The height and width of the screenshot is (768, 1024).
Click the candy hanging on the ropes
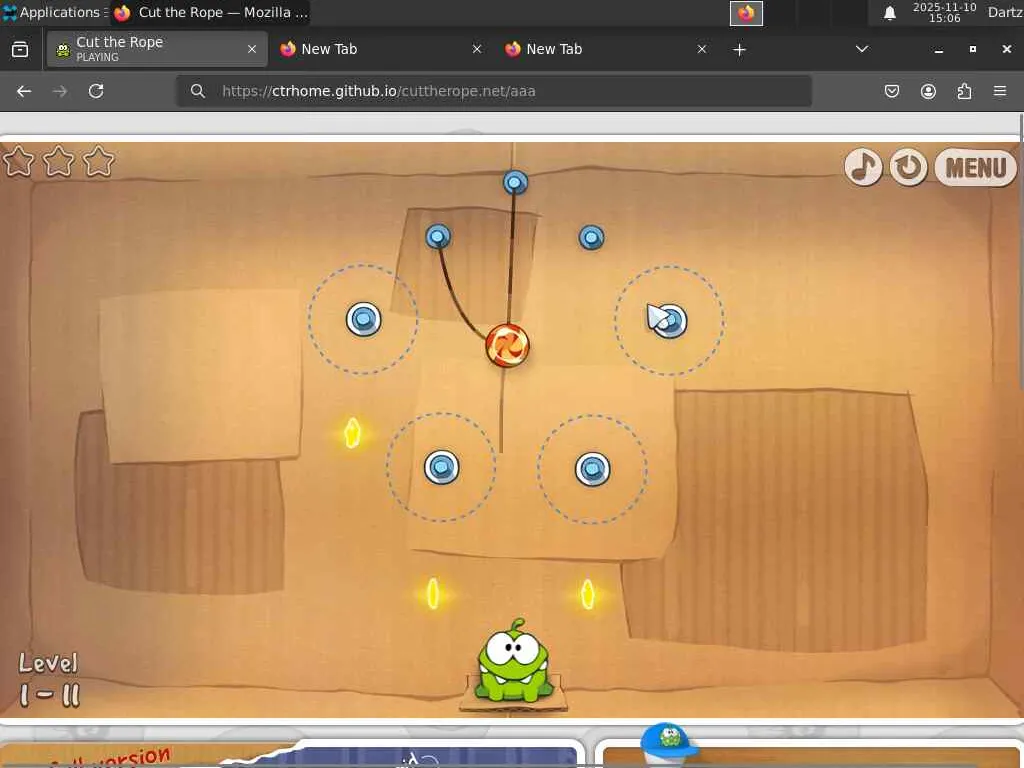coord(507,345)
